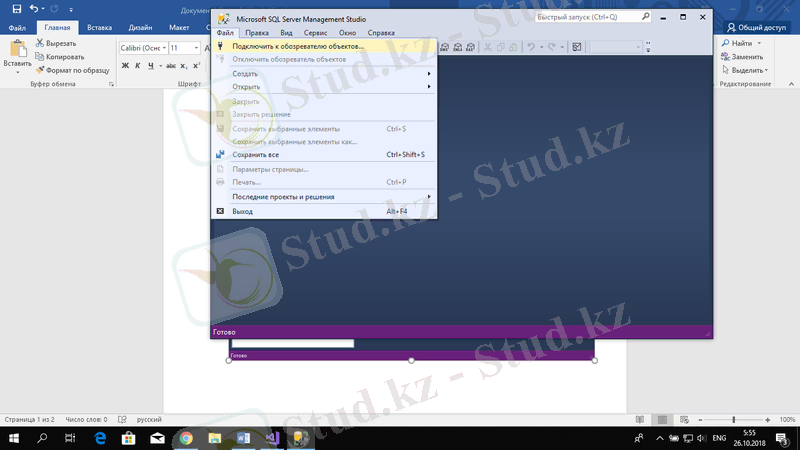The image size is (800, 450).
Task: Click Italic (К) in Word ribbon
Action: [138, 65]
